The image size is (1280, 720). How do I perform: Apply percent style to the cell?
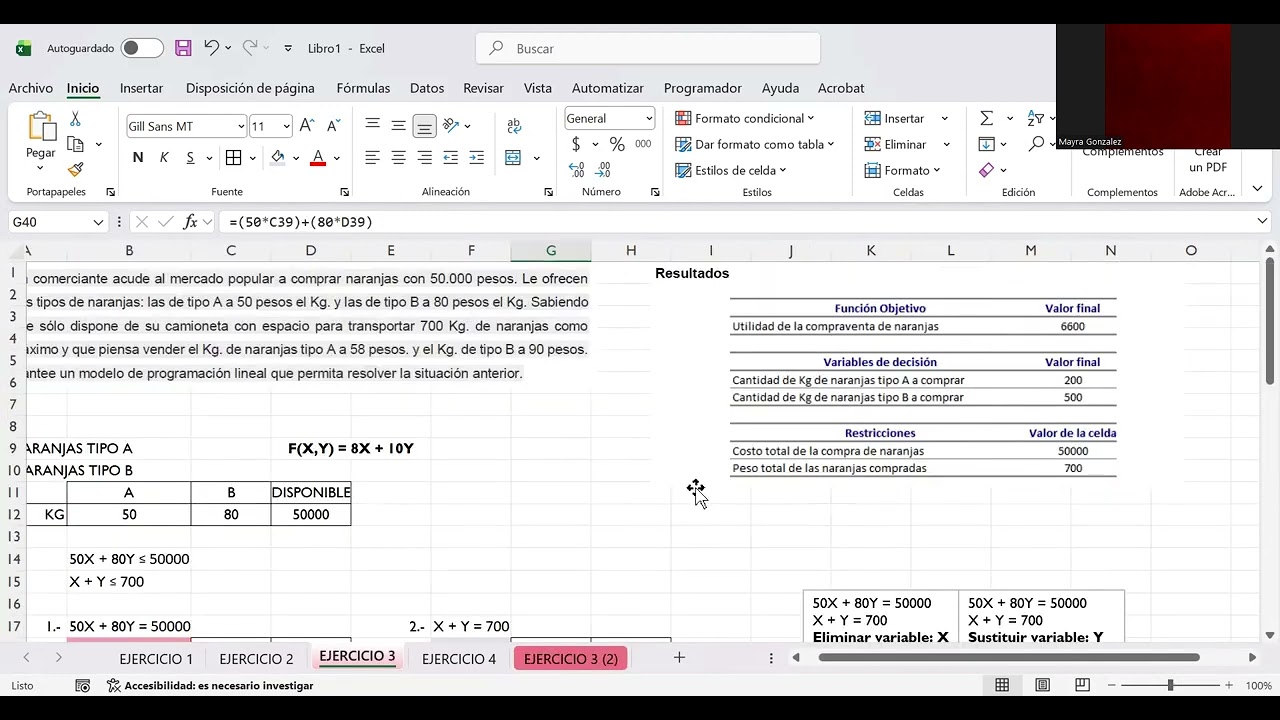617,144
